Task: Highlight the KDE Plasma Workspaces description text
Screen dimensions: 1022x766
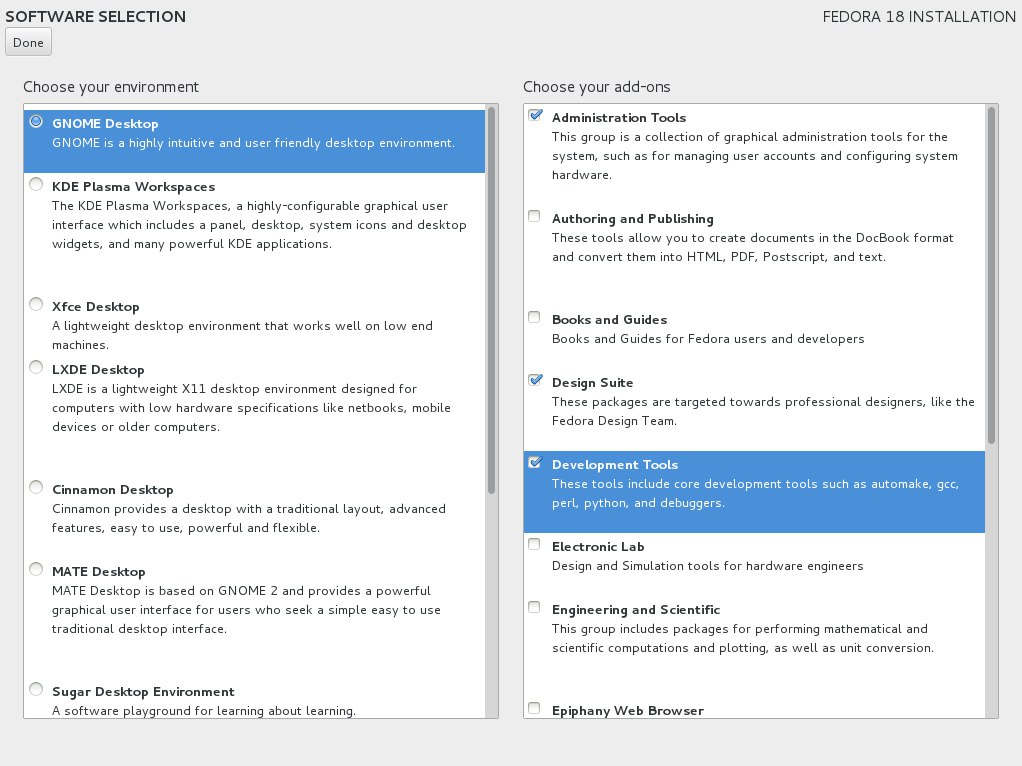Action: coord(259,225)
